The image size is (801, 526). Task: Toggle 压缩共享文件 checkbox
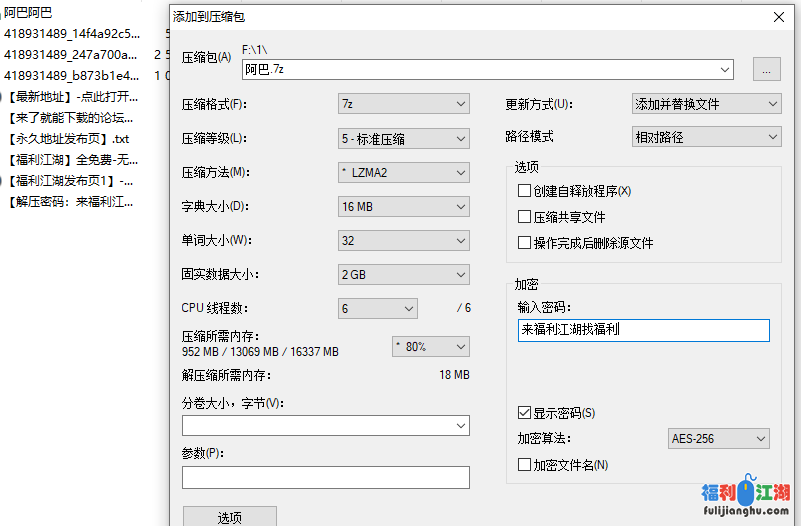point(524,217)
